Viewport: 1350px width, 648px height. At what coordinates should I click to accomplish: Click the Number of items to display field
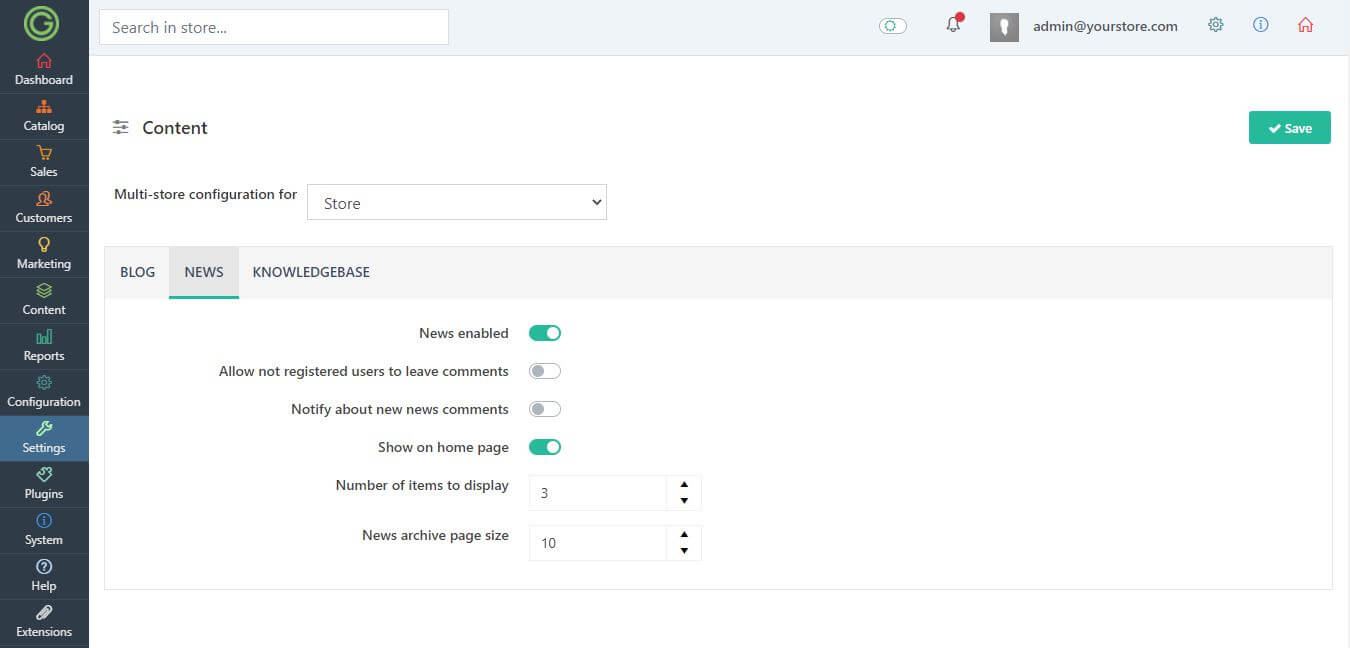coord(598,493)
